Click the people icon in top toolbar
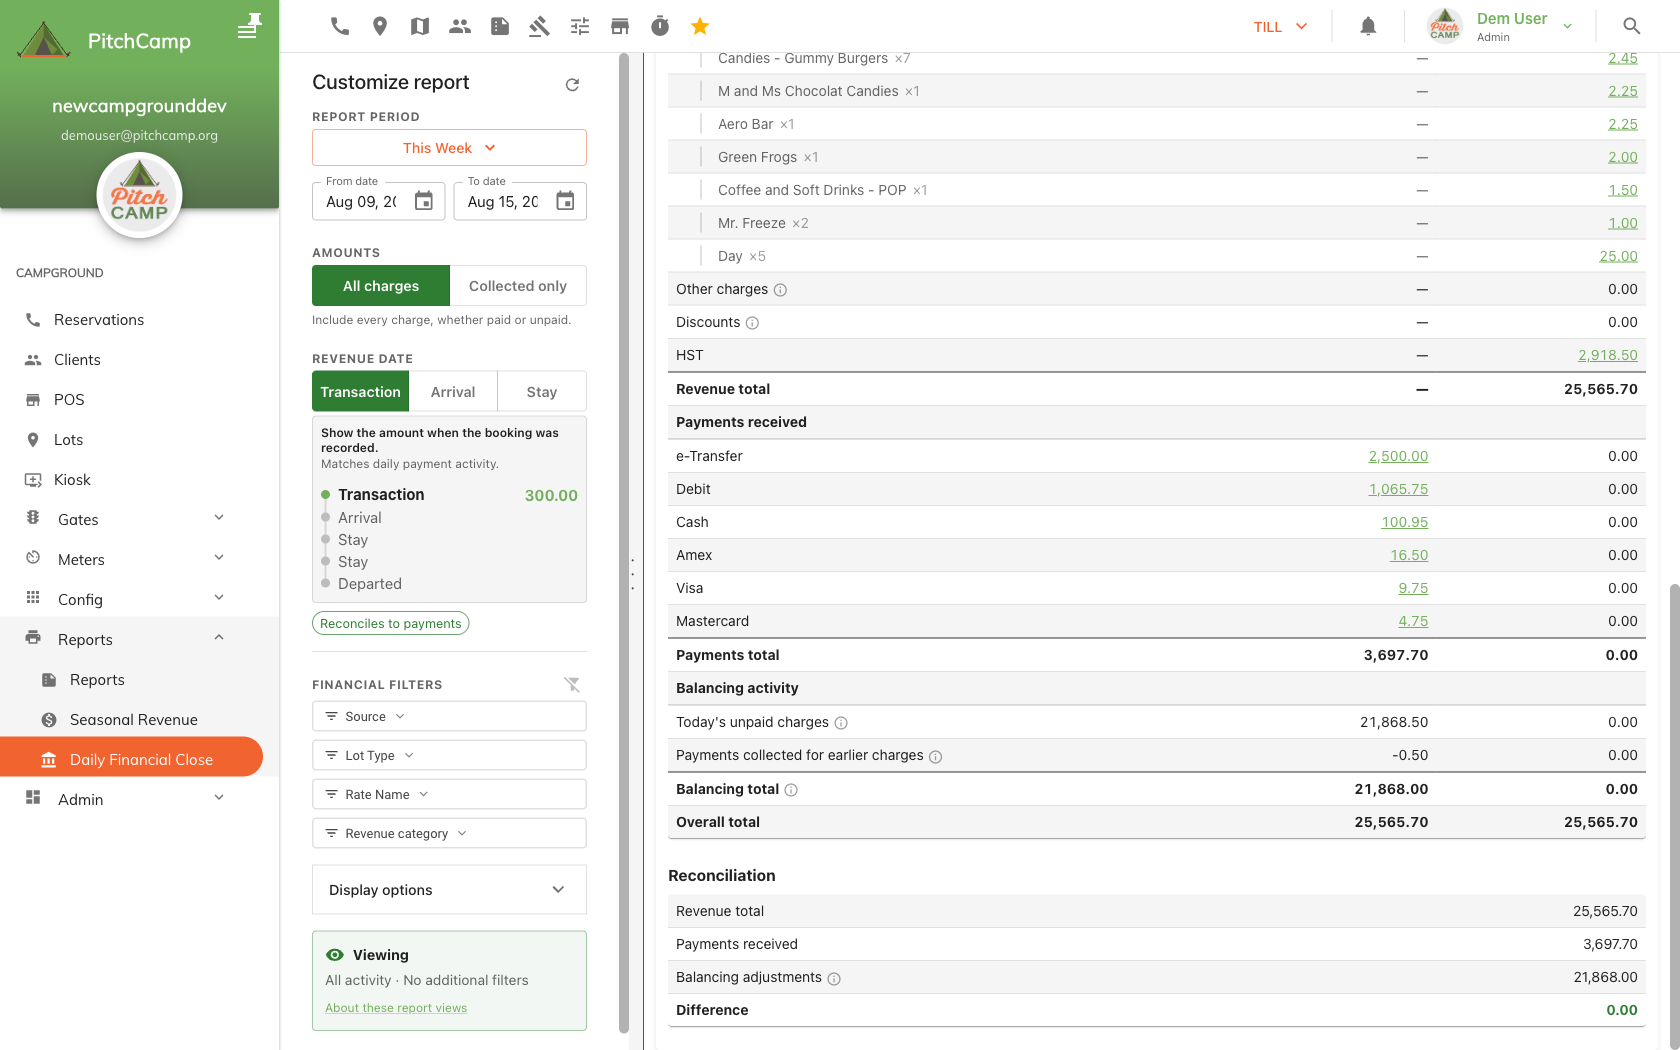The image size is (1680, 1050). [460, 26]
